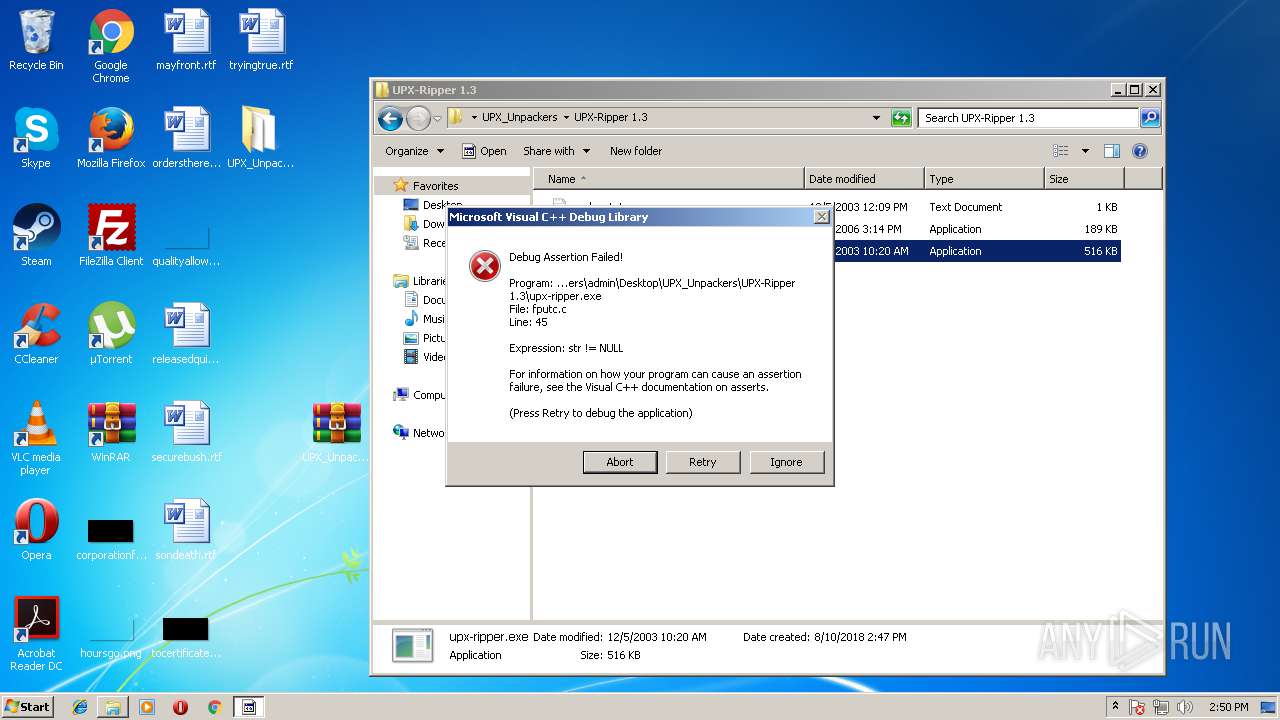Screen dimensions: 1280x720
Task: Refresh the folder with green arrows button
Action: coord(901,117)
